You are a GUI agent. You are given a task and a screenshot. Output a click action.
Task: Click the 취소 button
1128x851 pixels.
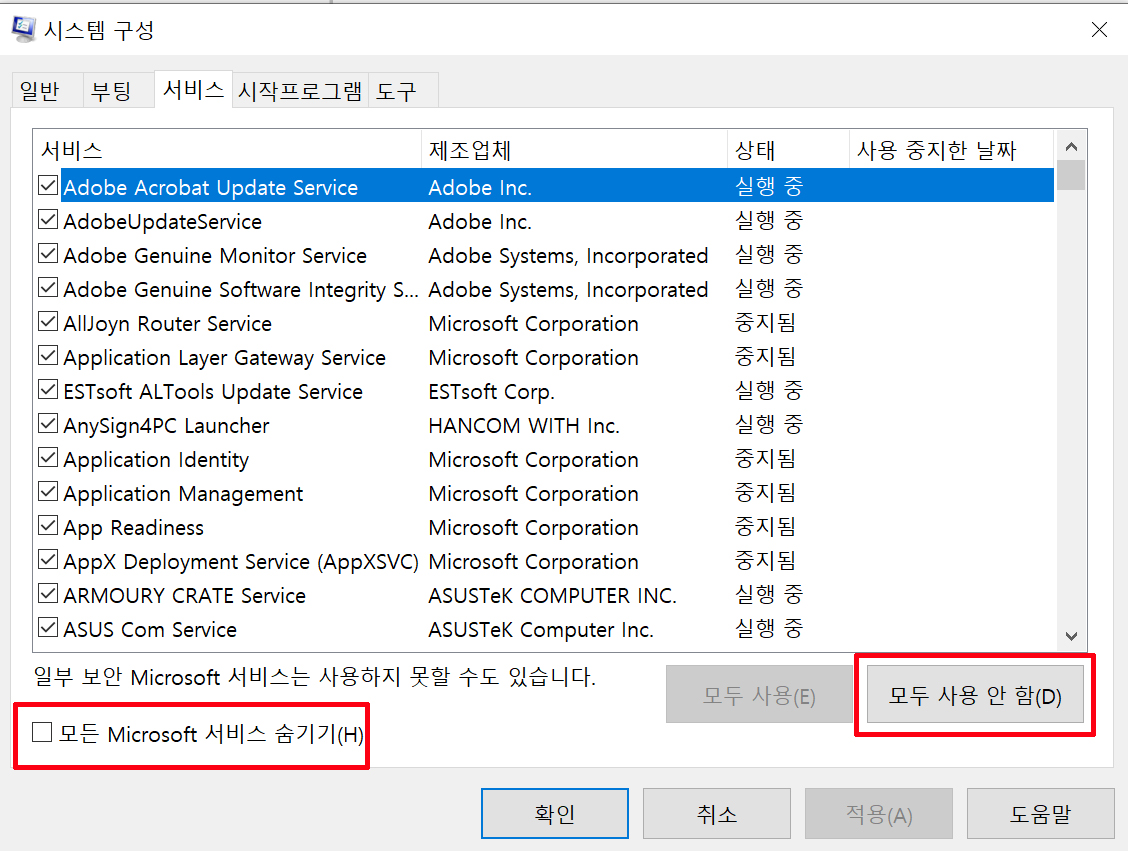tap(717, 814)
